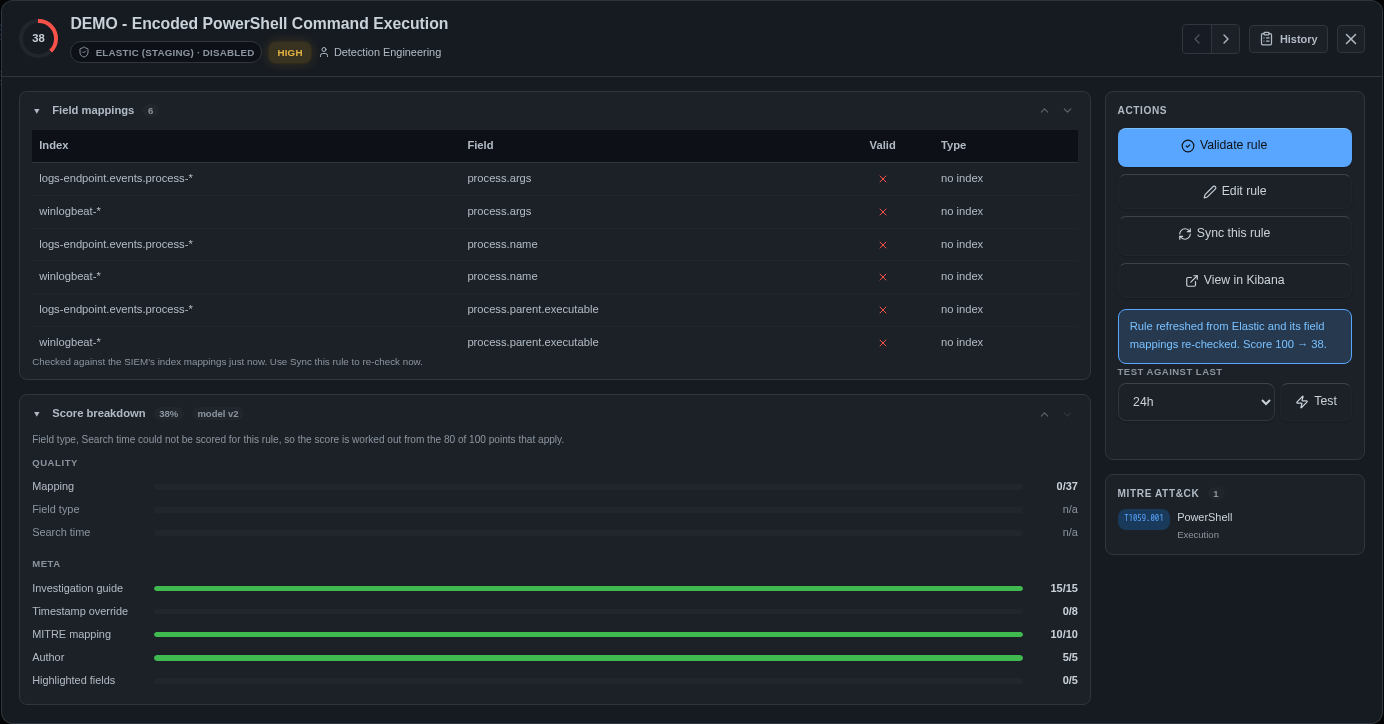This screenshot has width=1384, height=724.
Task: Click the 38% score breakdown badge
Action: tap(168, 414)
